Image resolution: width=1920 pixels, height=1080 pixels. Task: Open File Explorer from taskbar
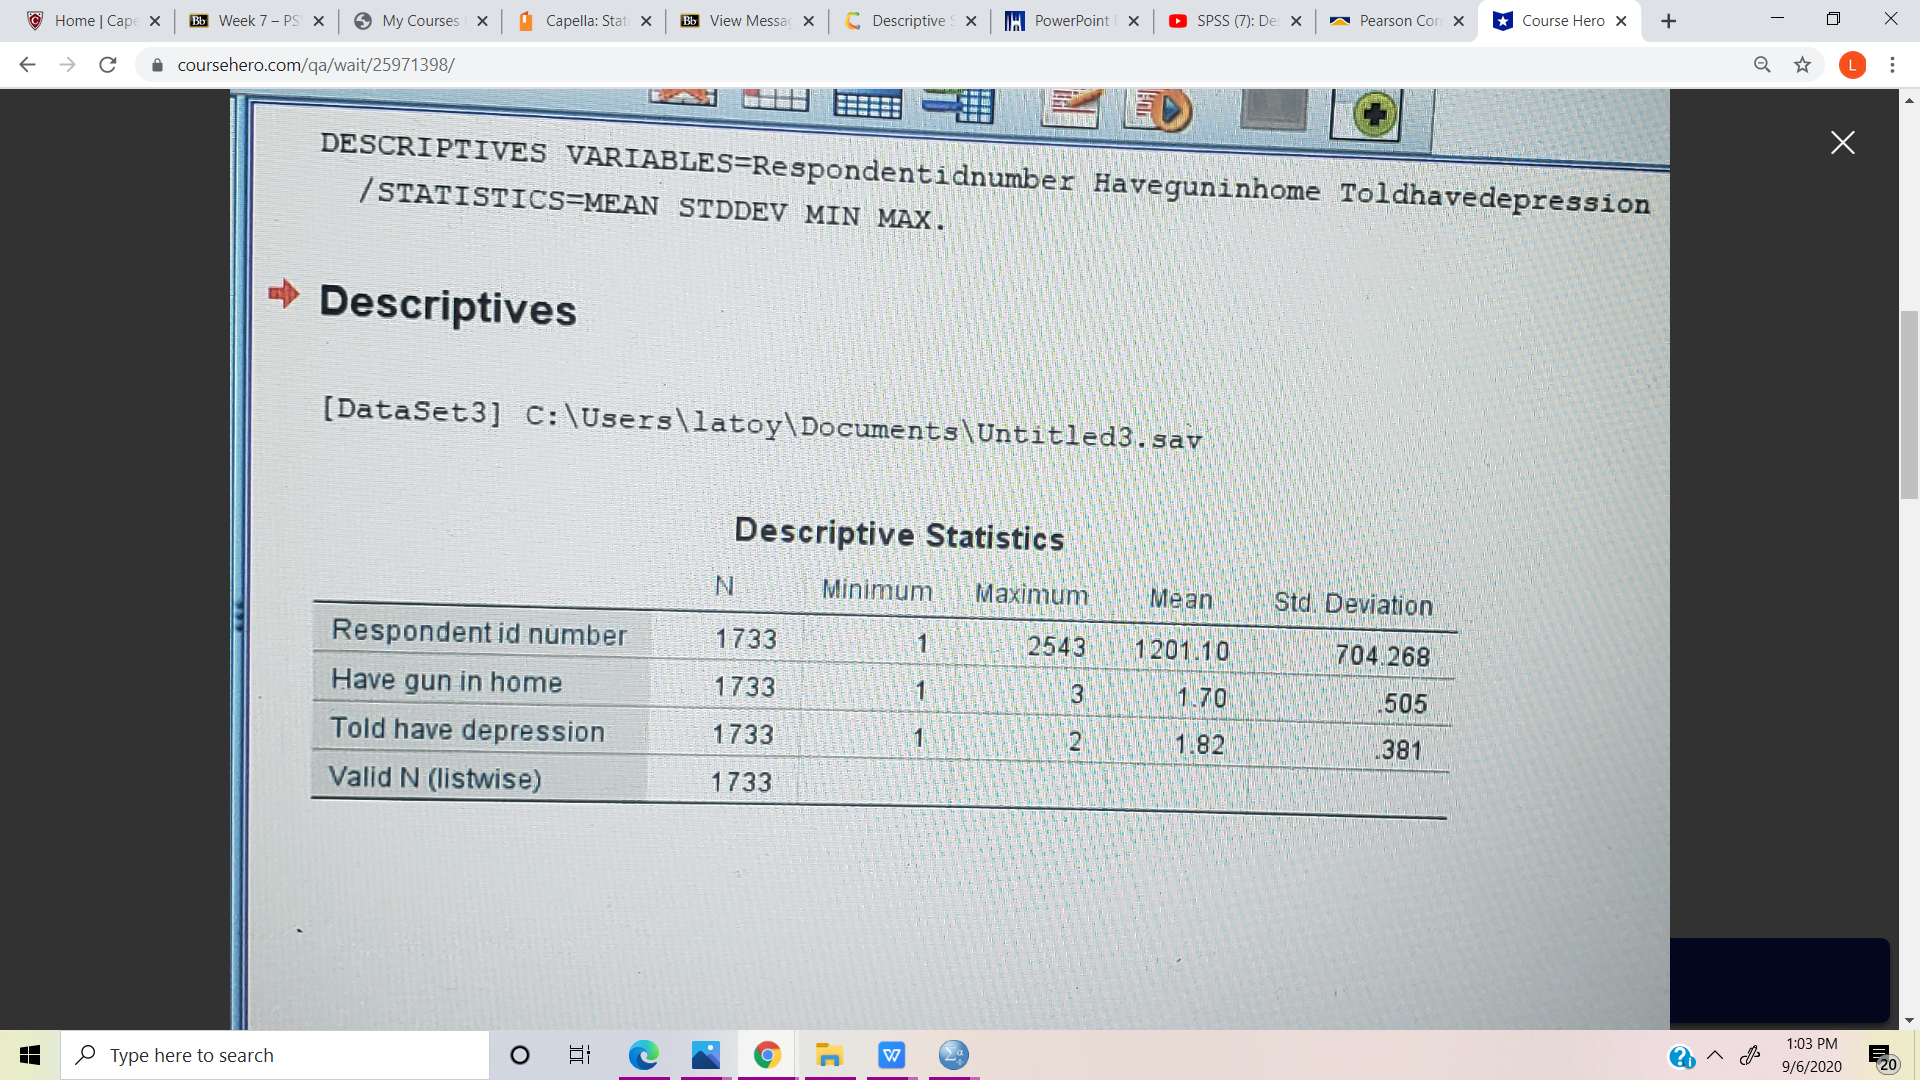(x=829, y=1055)
